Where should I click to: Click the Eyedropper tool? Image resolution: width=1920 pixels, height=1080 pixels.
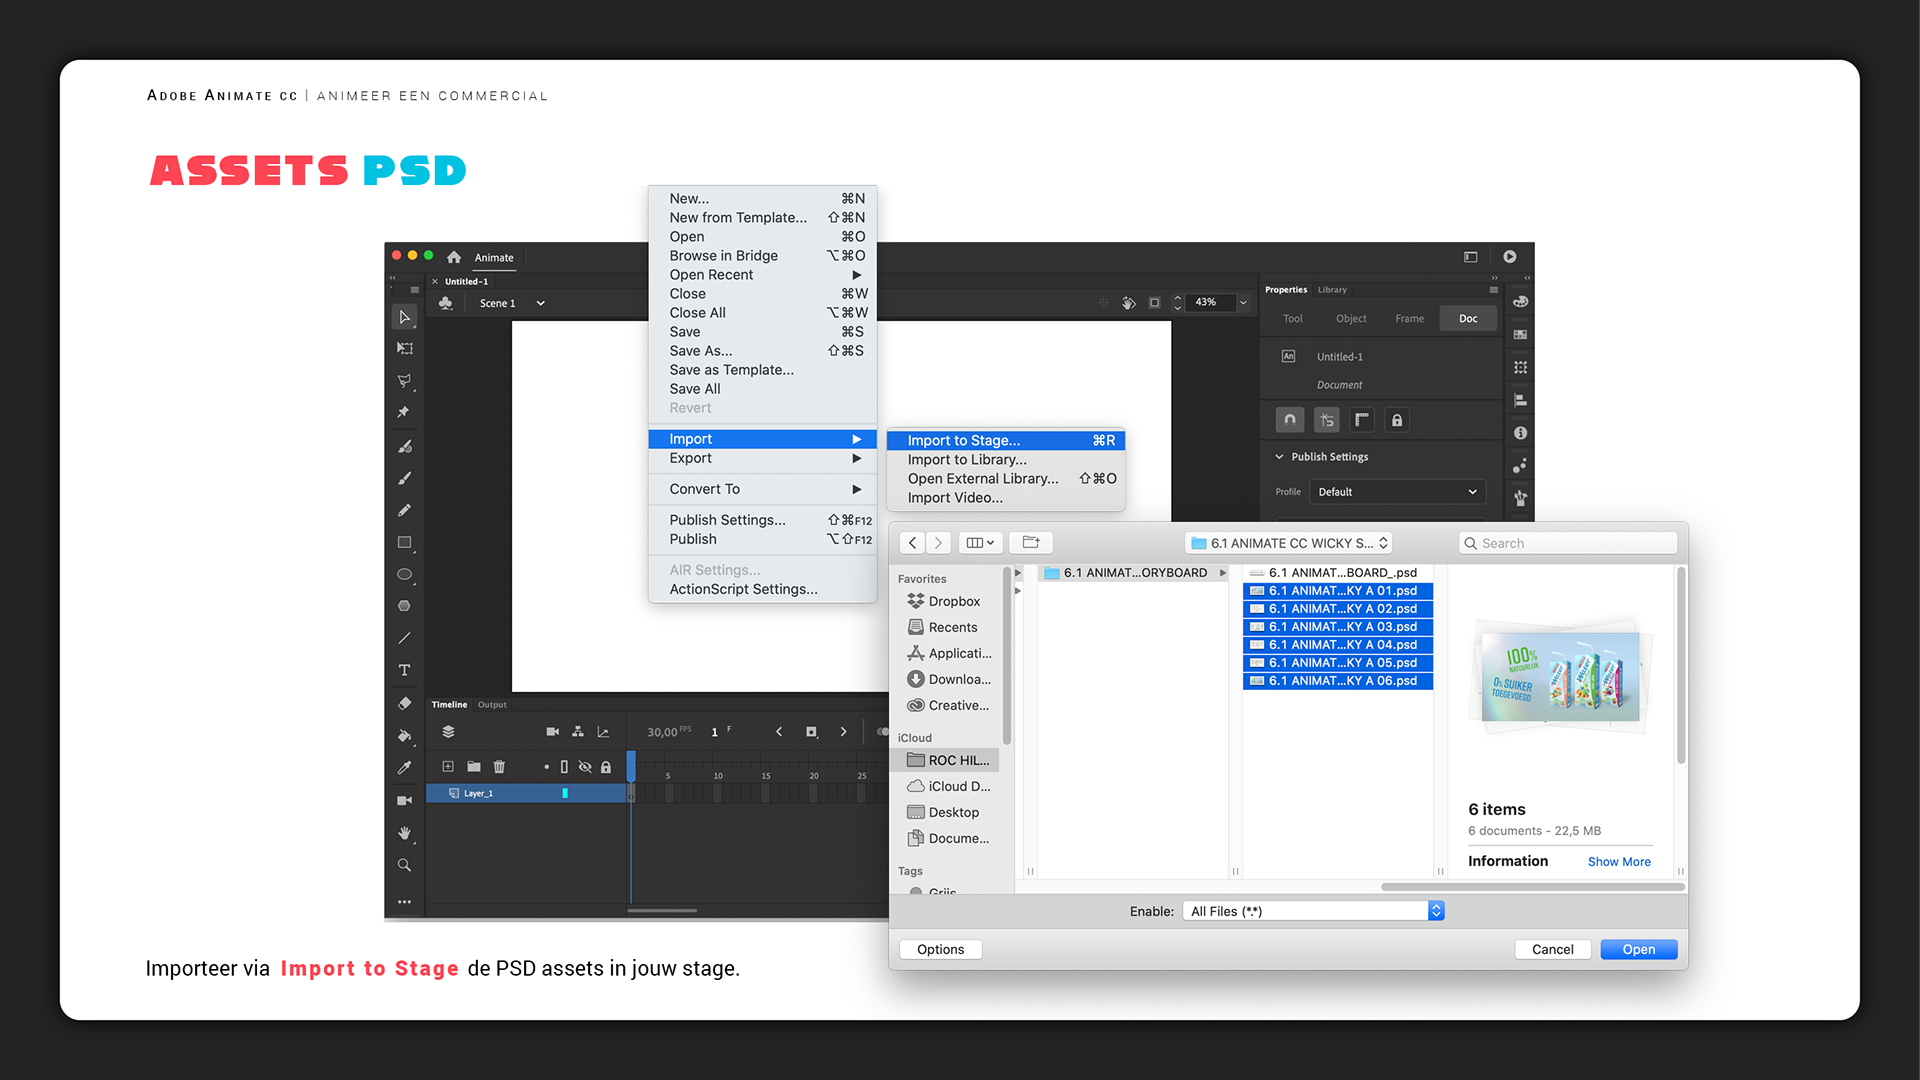tap(404, 768)
